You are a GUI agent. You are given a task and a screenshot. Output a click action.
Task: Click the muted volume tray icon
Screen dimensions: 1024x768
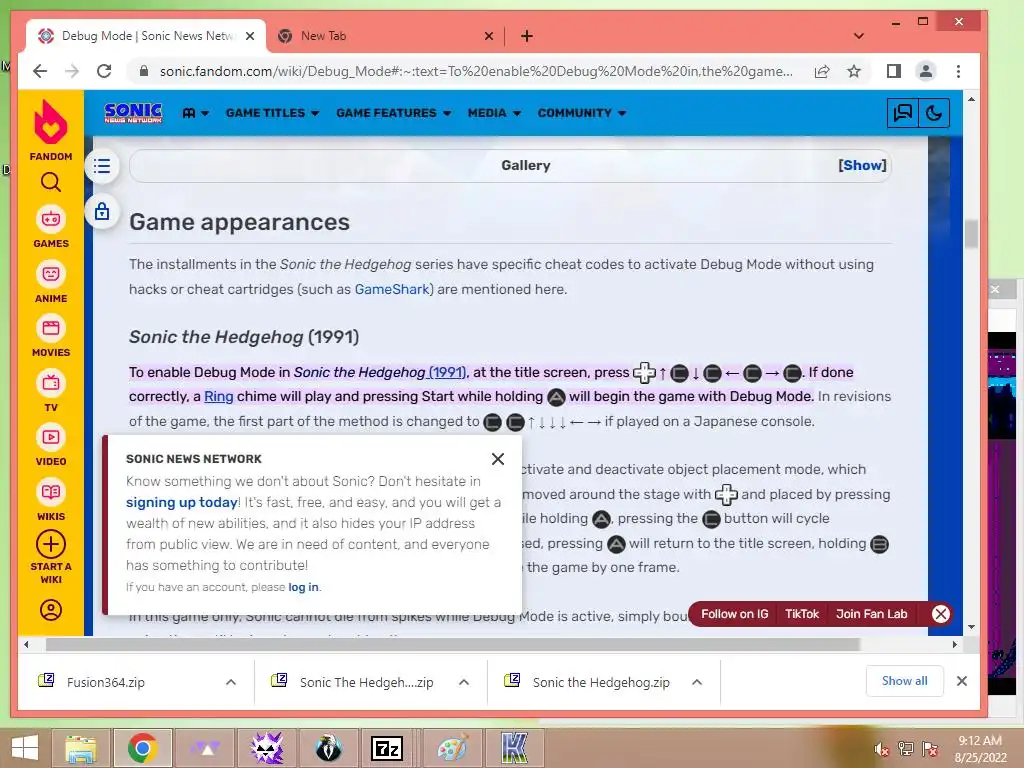pyautogui.click(x=881, y=750)
